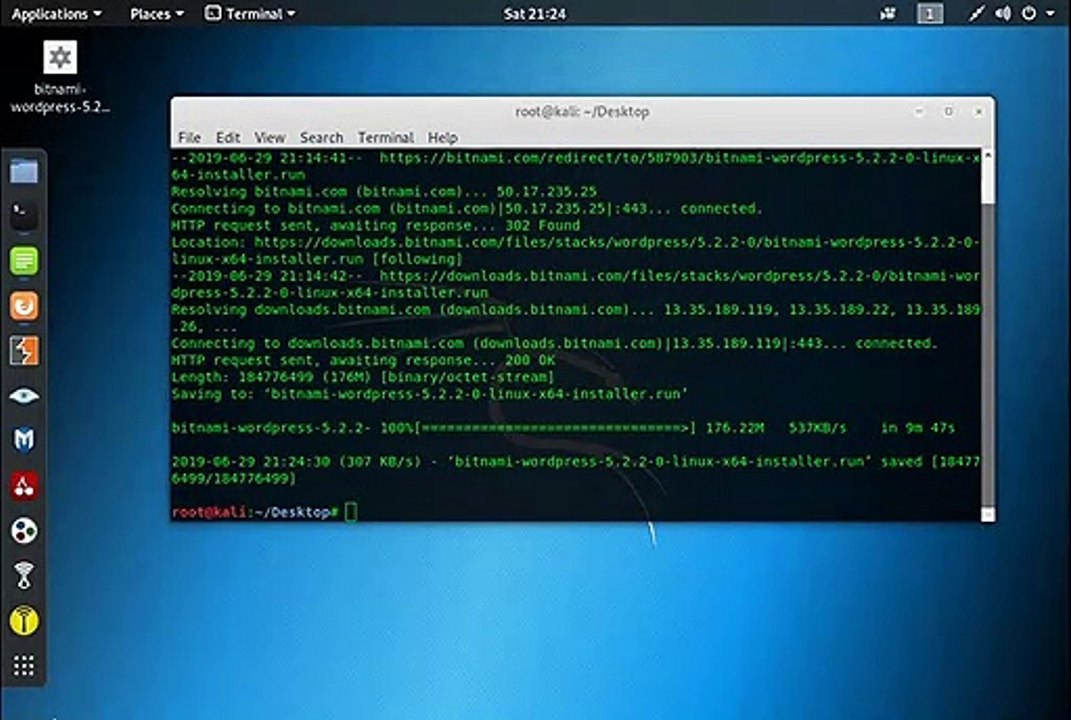Click the power icon in top bar
Viewport: 1071px width, 720px height.
pyautogui.click(x=1029, y=13)
